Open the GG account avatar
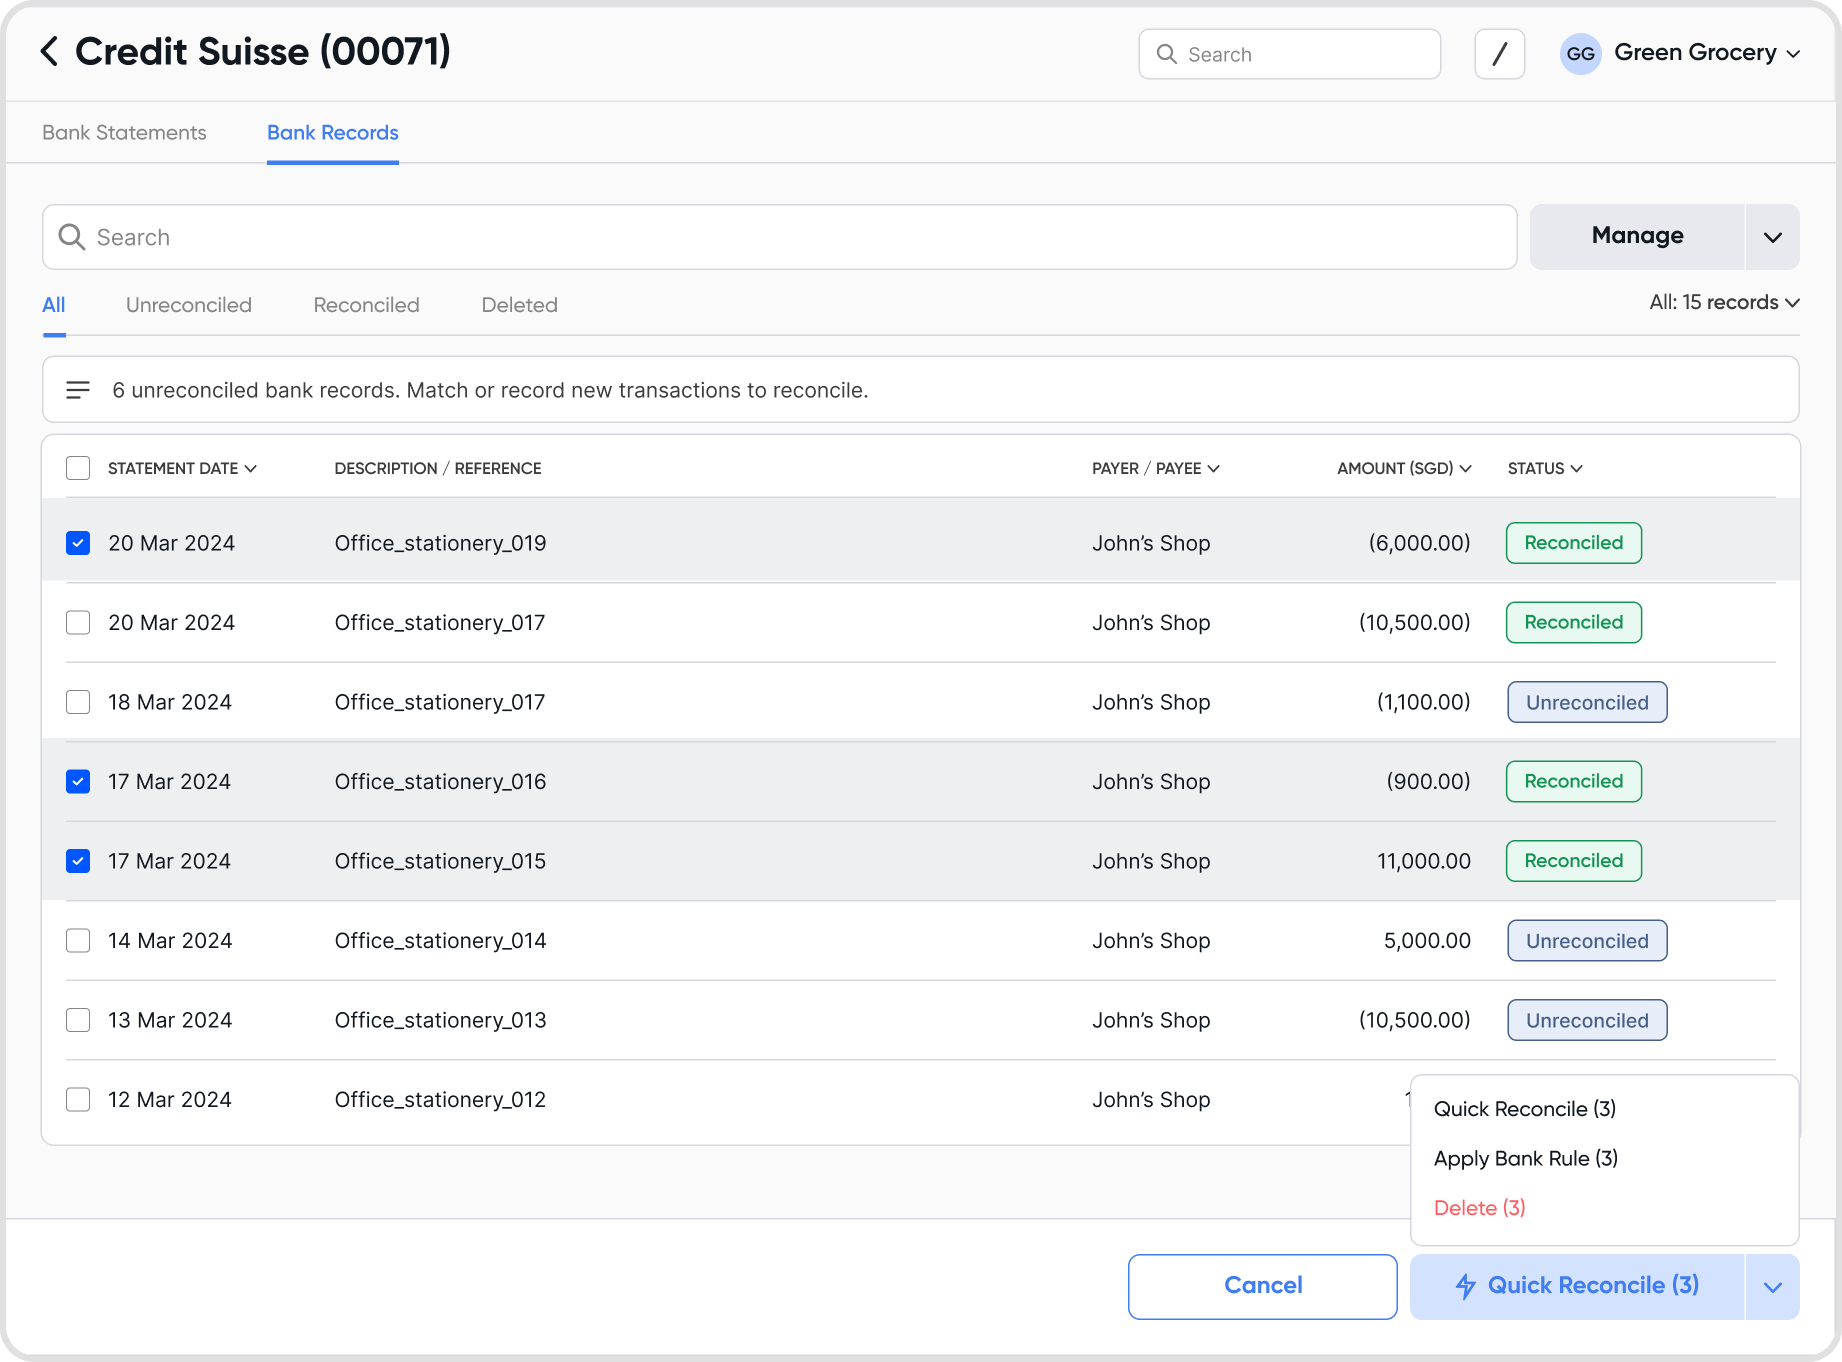 coord(1580,54)
